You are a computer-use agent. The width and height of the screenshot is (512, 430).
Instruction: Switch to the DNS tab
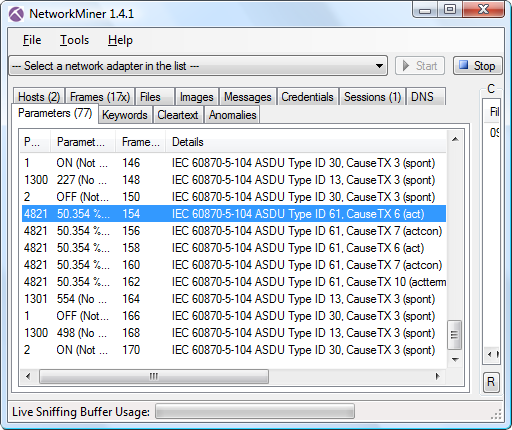click(426, 97)
